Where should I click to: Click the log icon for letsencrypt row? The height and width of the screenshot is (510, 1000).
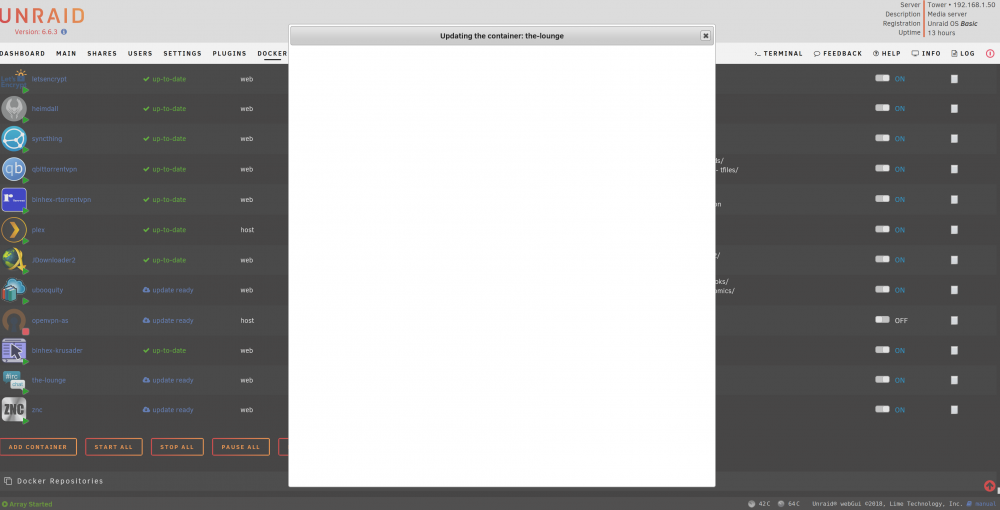[x=954, y=79]
